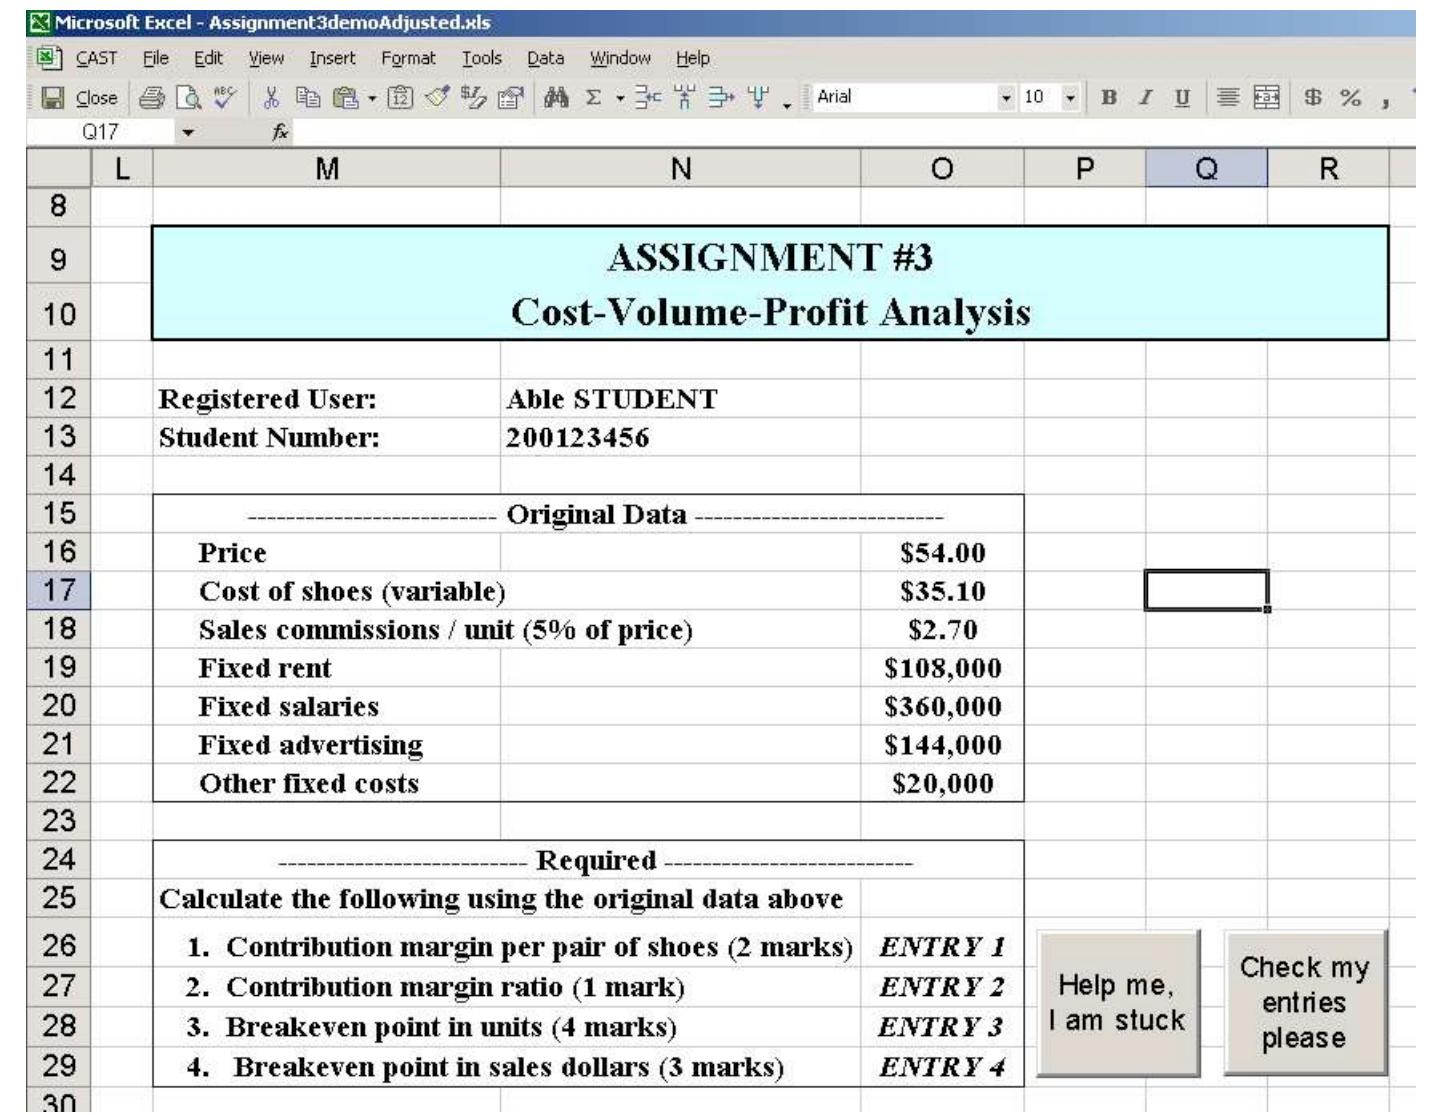Viewport: 1433px width, 1115px height.
Task: Open Print Preview from the toolbar
Action: pos(187,98)
